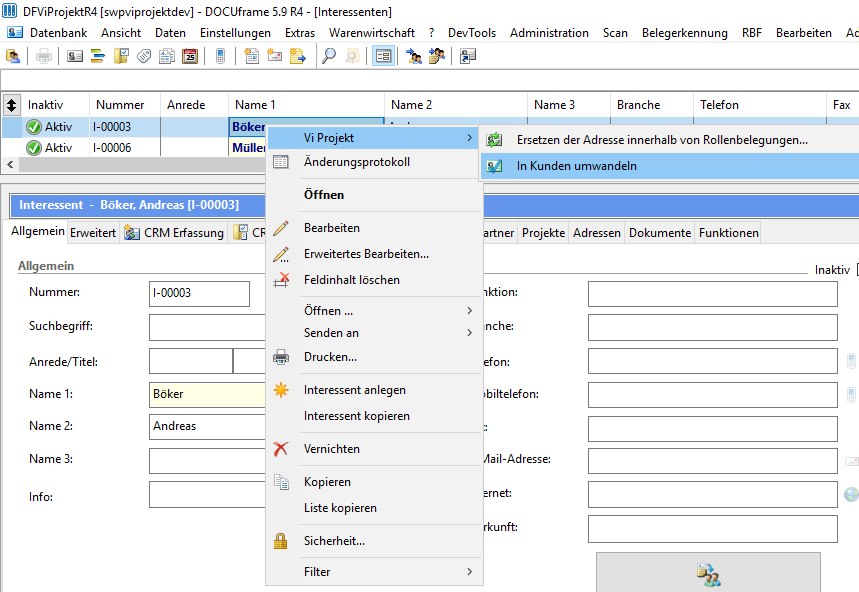Expand the Filter submenu arrow

(x=469, y=571)
